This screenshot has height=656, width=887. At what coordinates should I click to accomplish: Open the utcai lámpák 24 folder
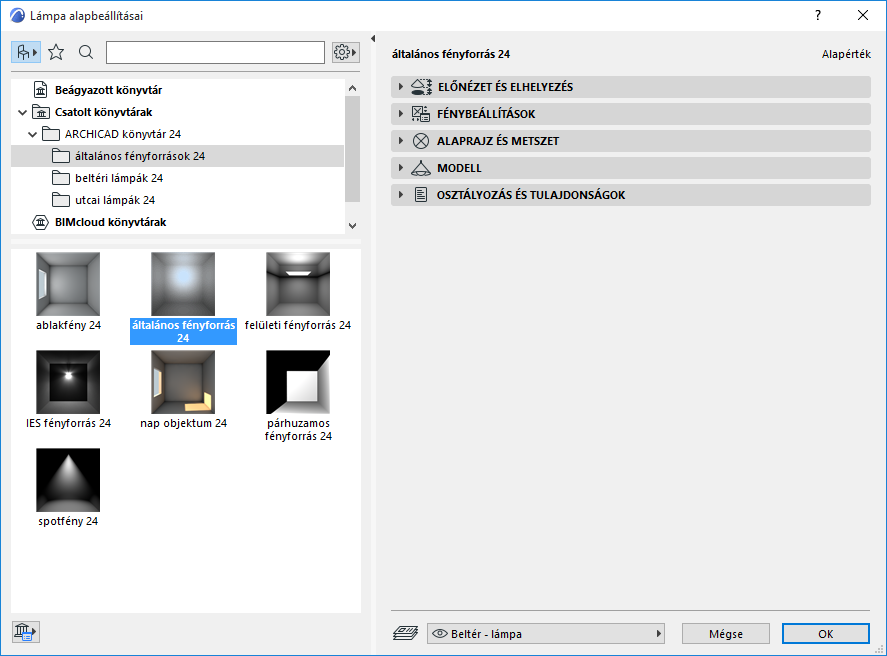coord(115,200)
